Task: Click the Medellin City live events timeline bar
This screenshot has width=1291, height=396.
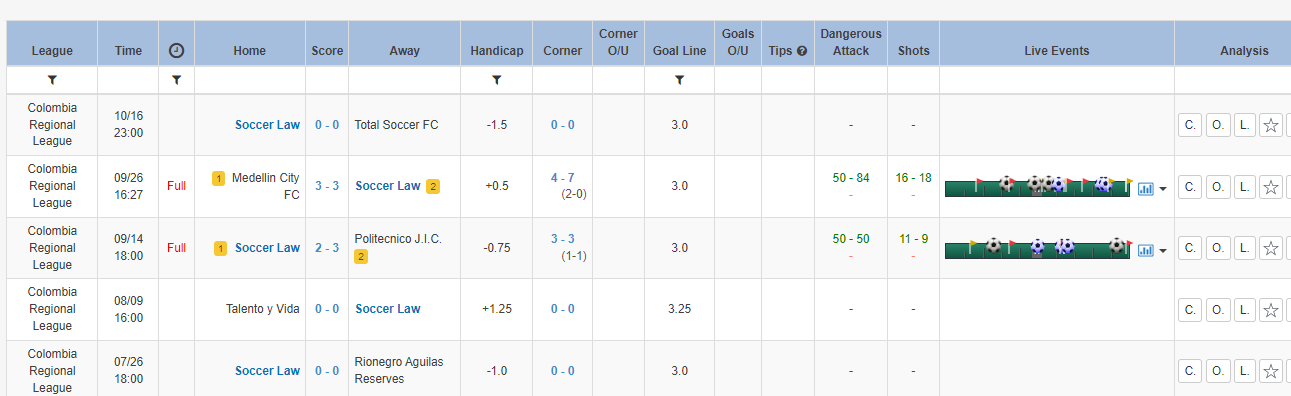Action: point(1039,186)
